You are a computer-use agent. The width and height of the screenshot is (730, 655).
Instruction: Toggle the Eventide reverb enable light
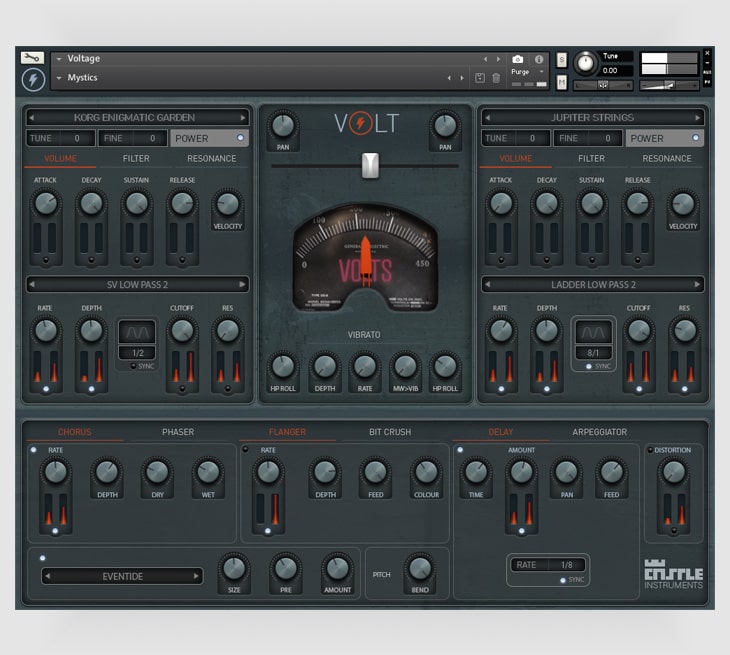pos(43,558)
